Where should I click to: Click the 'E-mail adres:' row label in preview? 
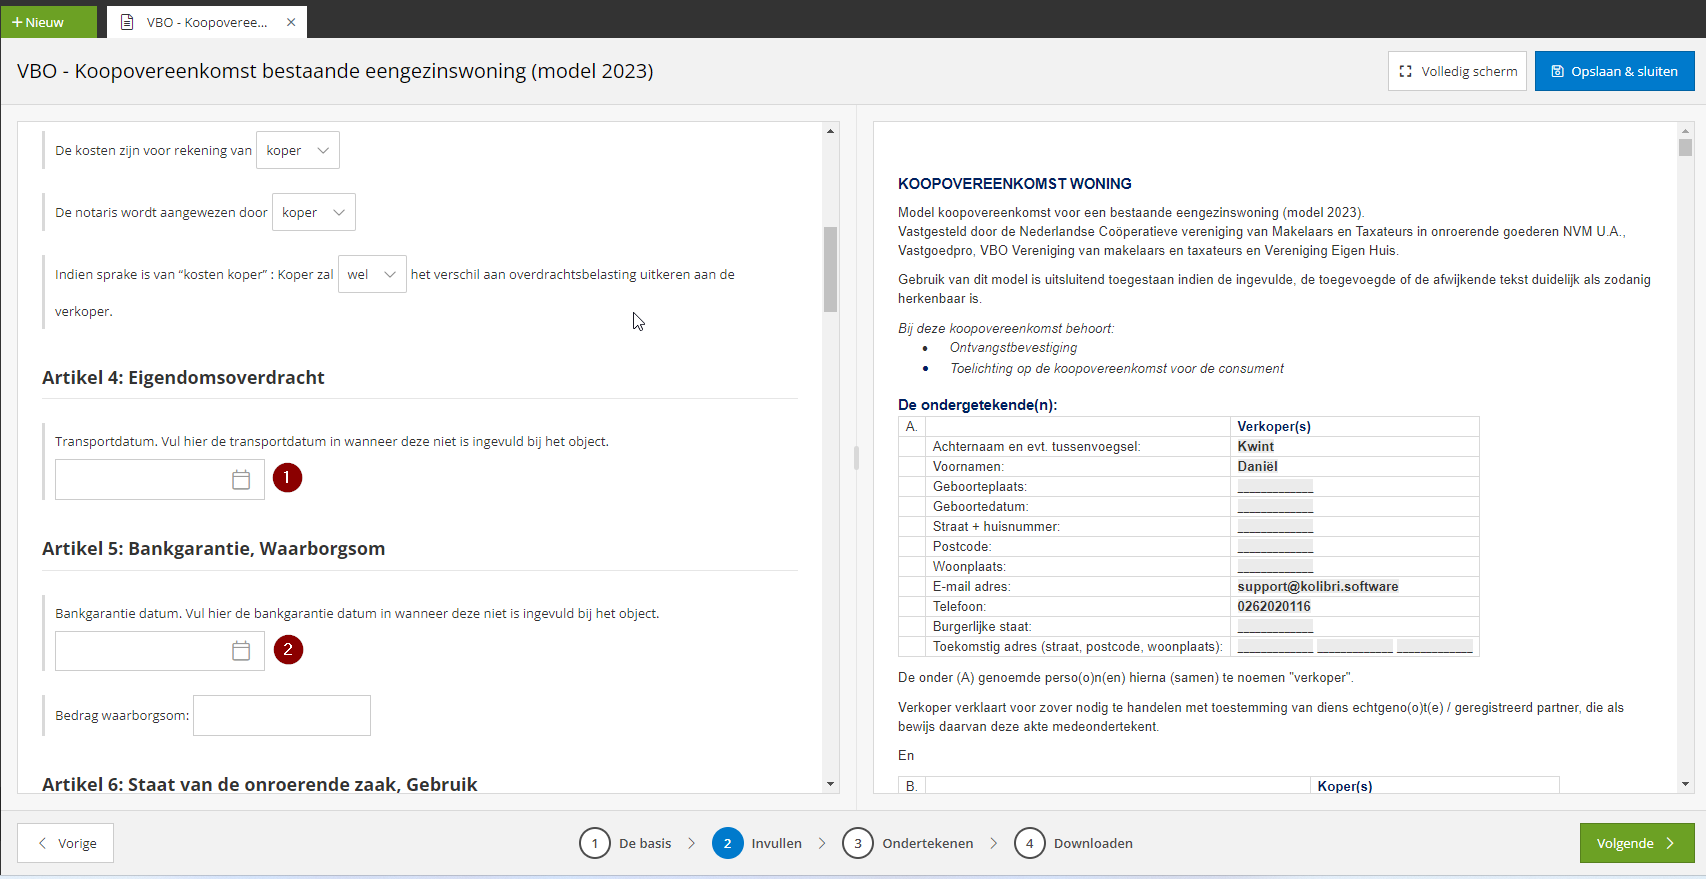tap(971, 586)
